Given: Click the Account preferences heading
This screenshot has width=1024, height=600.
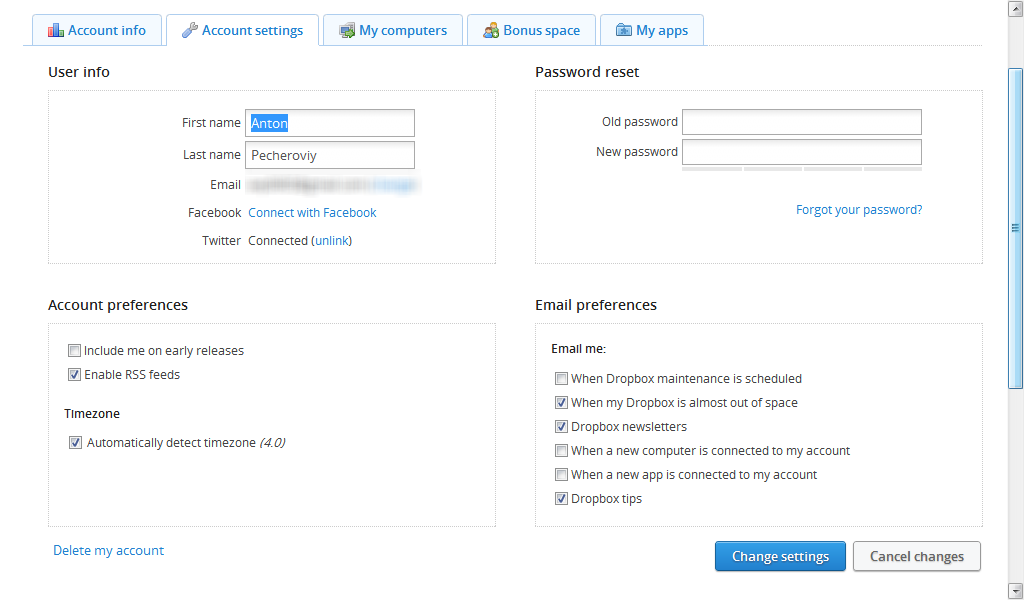Looking at the screenshot, I should (x=118, y=305).
